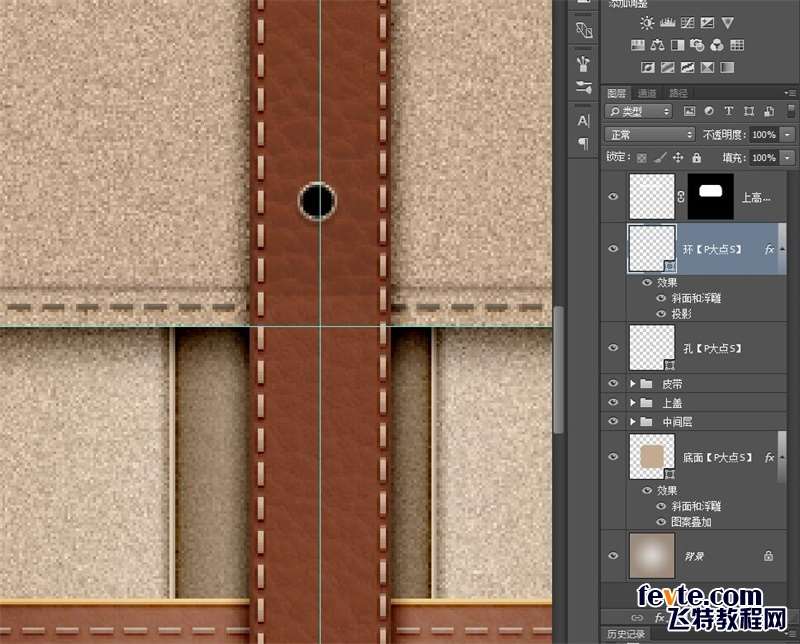Switch to the 路径 tab
This screenshot has height=644, width=800.
(x=678, y=93)
